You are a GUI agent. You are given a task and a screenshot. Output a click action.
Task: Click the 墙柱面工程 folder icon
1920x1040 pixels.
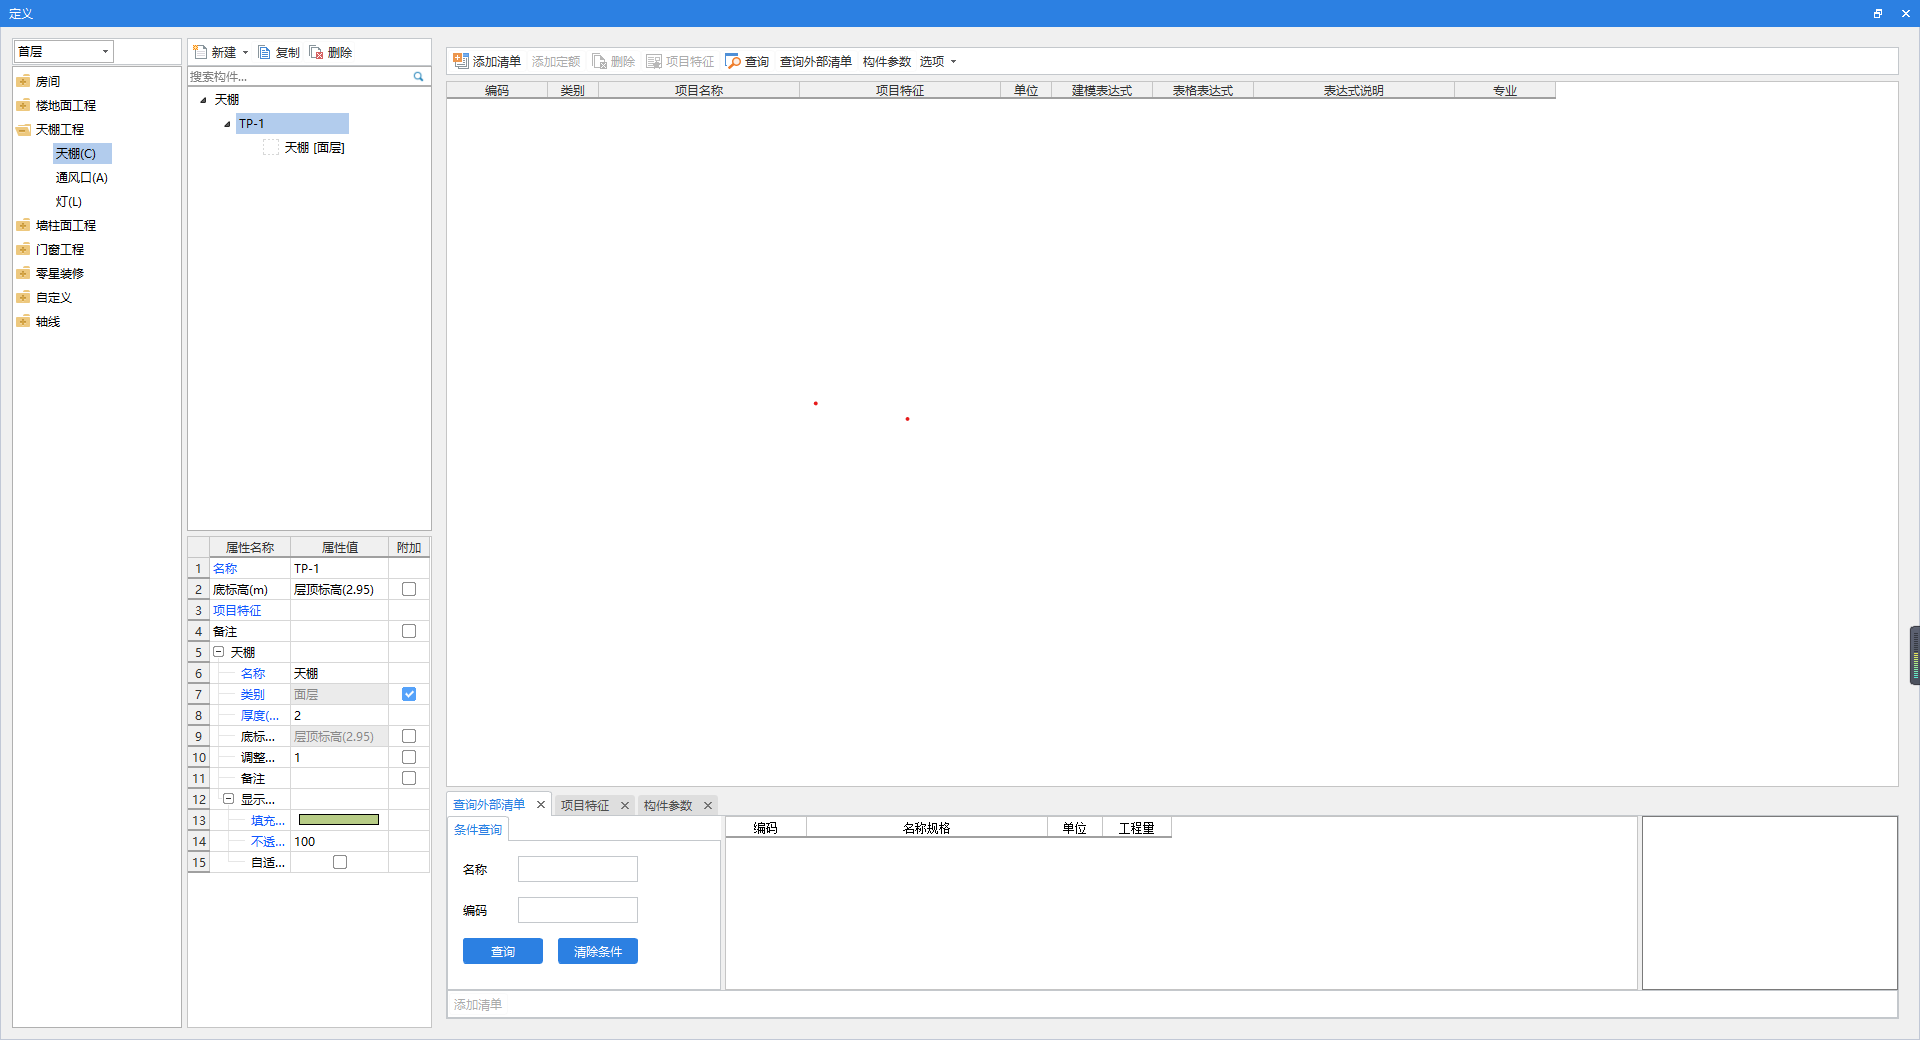point(23,225)
